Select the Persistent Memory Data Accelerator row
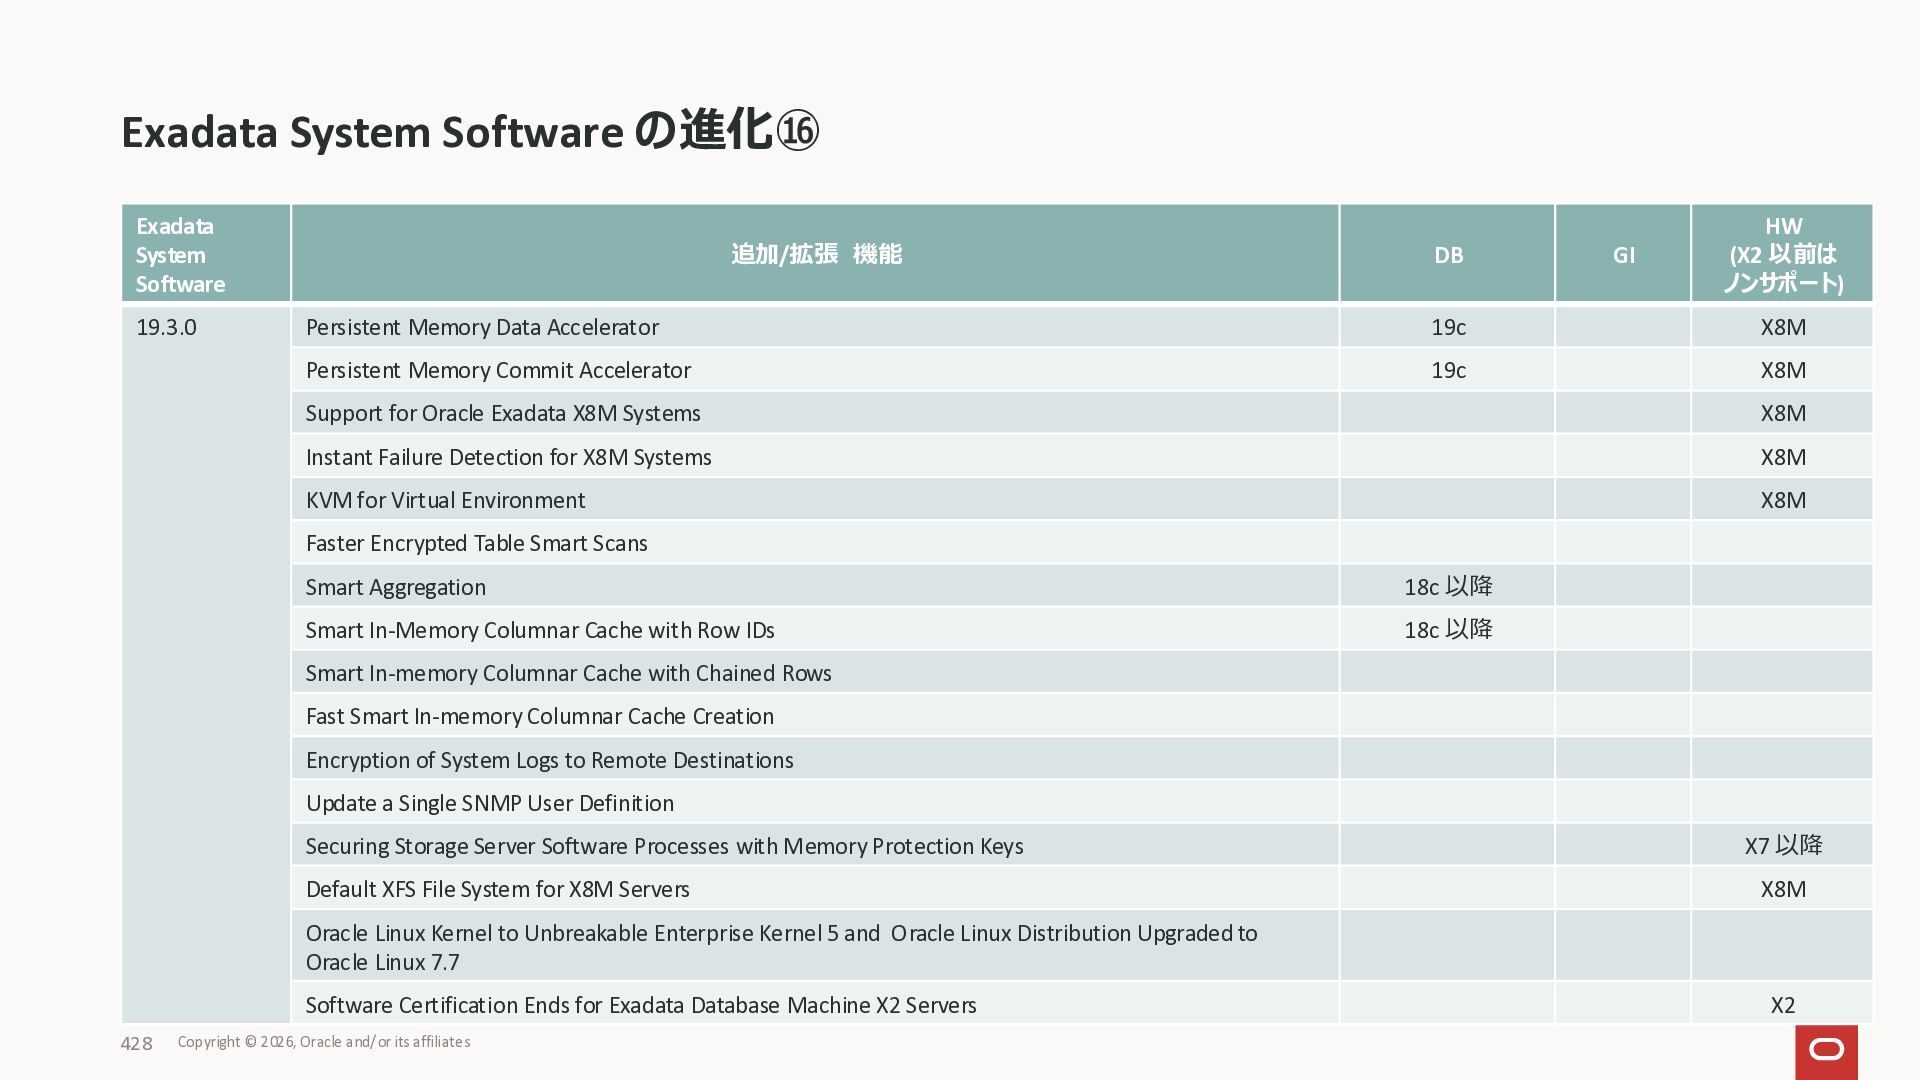 point(482,328)
